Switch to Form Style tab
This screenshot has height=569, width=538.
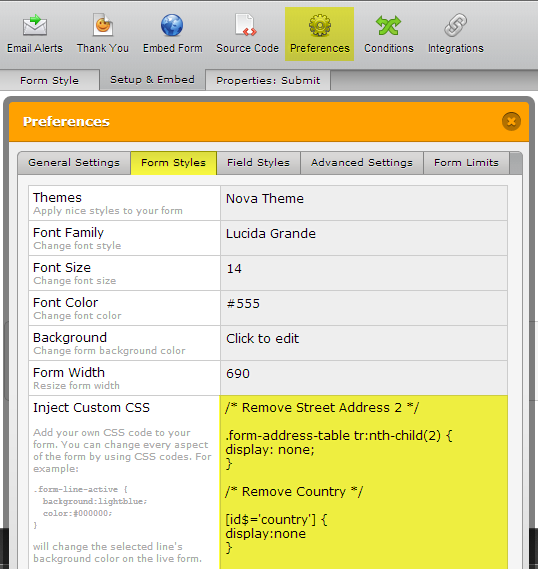49,80
